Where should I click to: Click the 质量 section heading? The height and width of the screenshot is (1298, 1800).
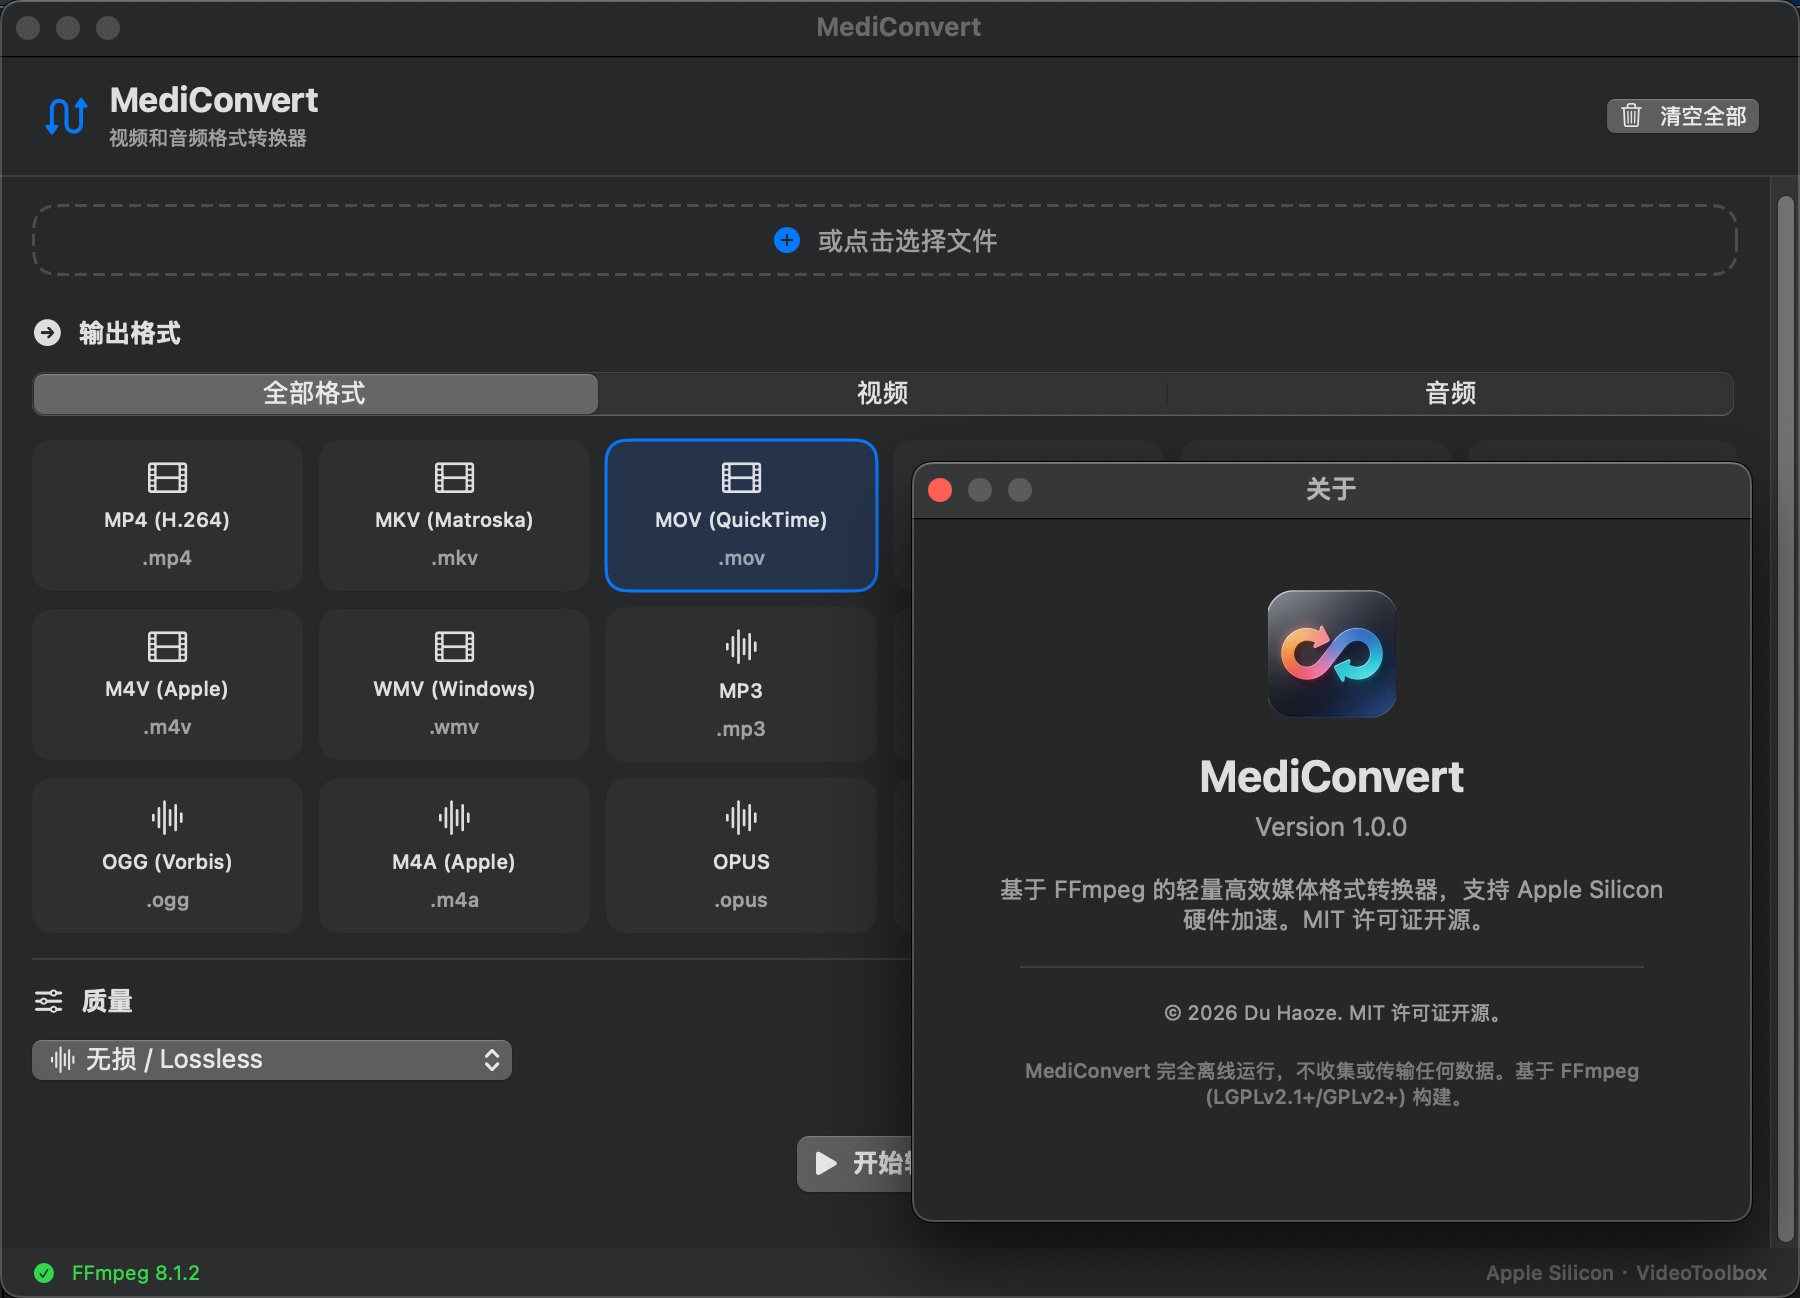tap(107, 1001)
